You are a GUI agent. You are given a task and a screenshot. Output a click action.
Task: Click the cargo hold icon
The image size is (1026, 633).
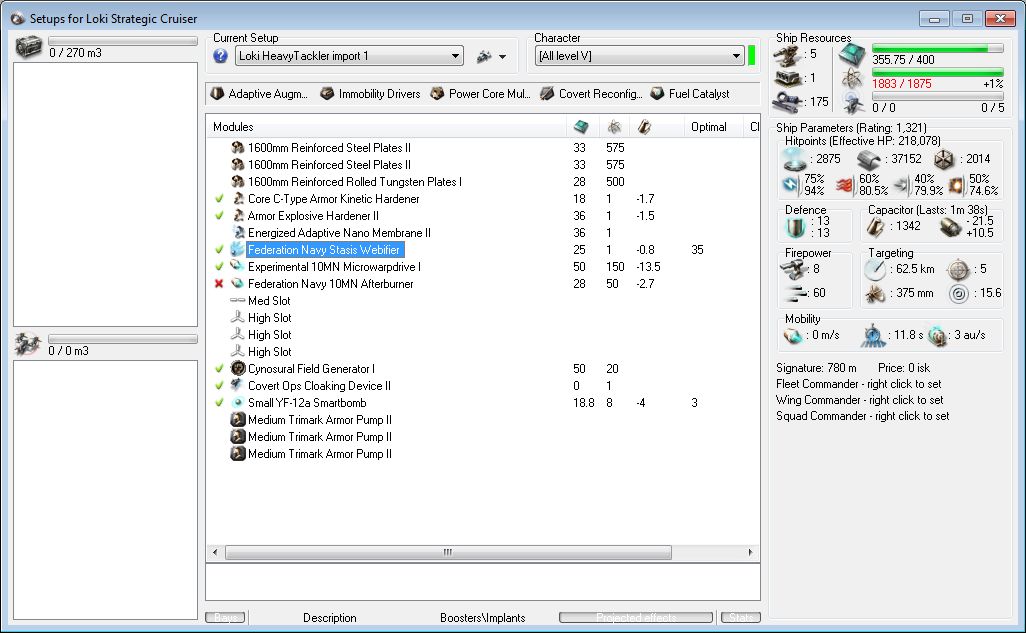pyautogui.click(x=29, y=46)
